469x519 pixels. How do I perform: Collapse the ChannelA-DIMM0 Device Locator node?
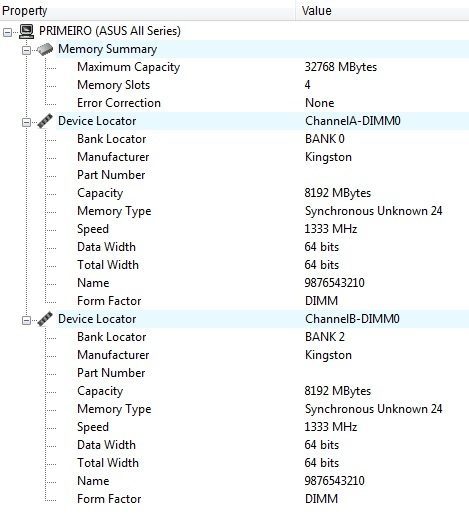click(26, 122)
